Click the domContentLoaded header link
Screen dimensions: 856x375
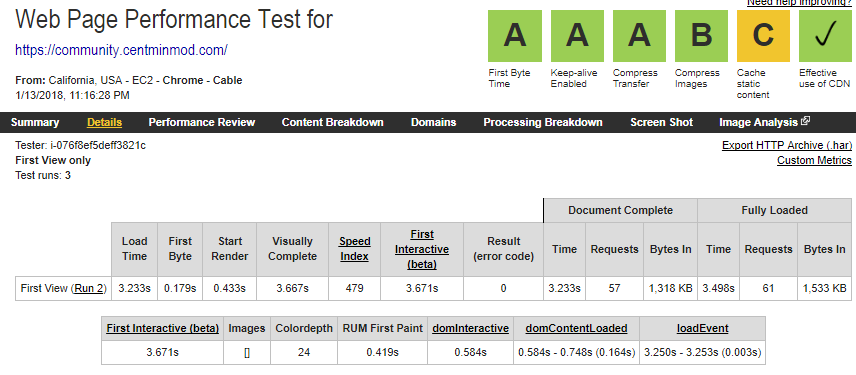(576, 329)
